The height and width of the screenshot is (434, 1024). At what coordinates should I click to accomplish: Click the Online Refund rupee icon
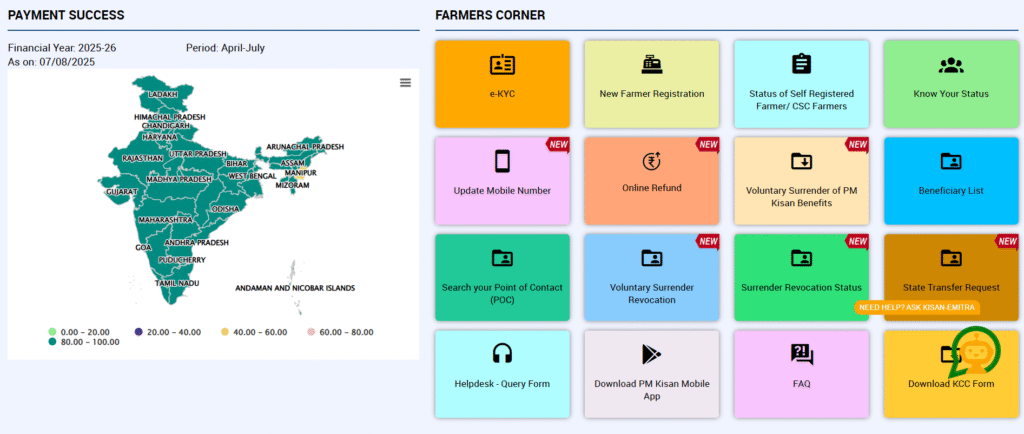tap(651, 162)
